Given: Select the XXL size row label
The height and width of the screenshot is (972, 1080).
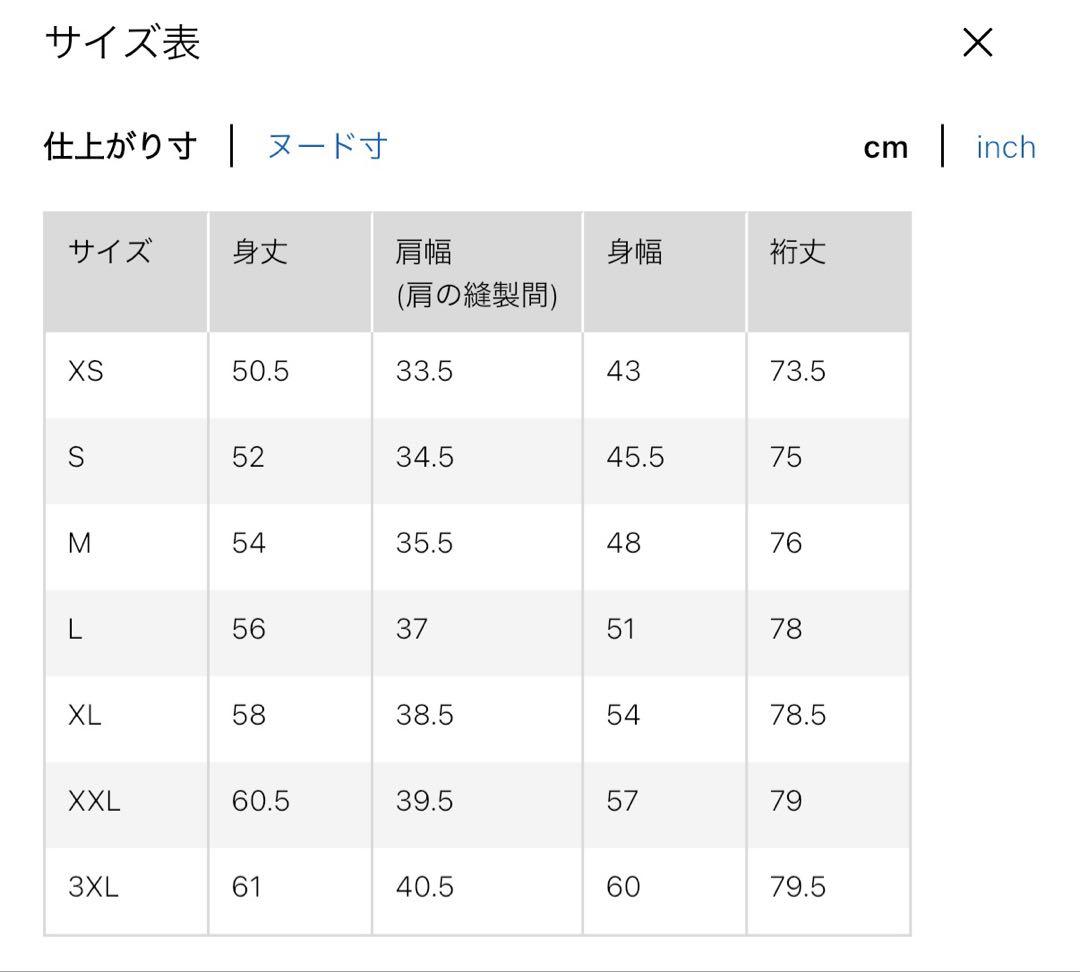Looking at the screenshot, I should [x=94, y=801].
